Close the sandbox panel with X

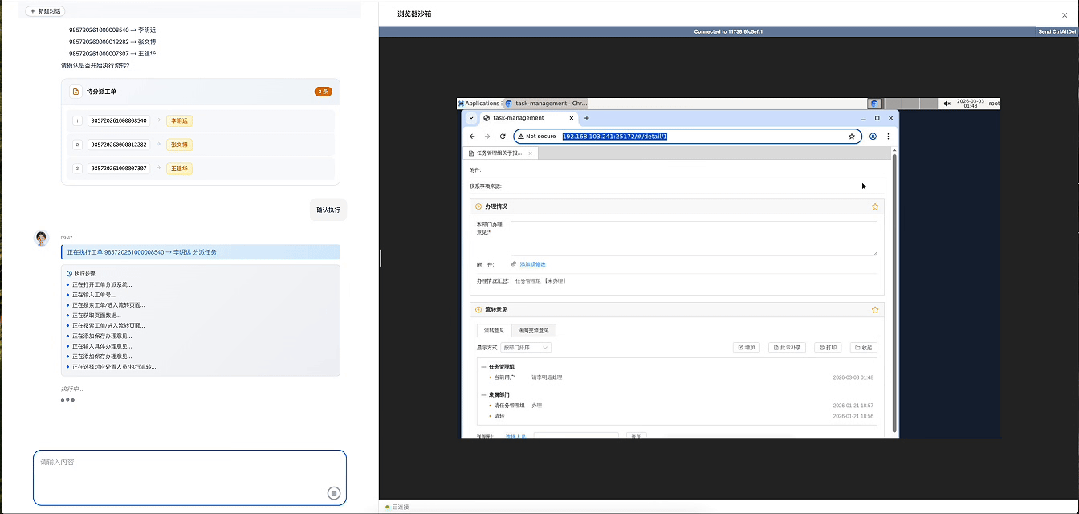click(1064, 15)
